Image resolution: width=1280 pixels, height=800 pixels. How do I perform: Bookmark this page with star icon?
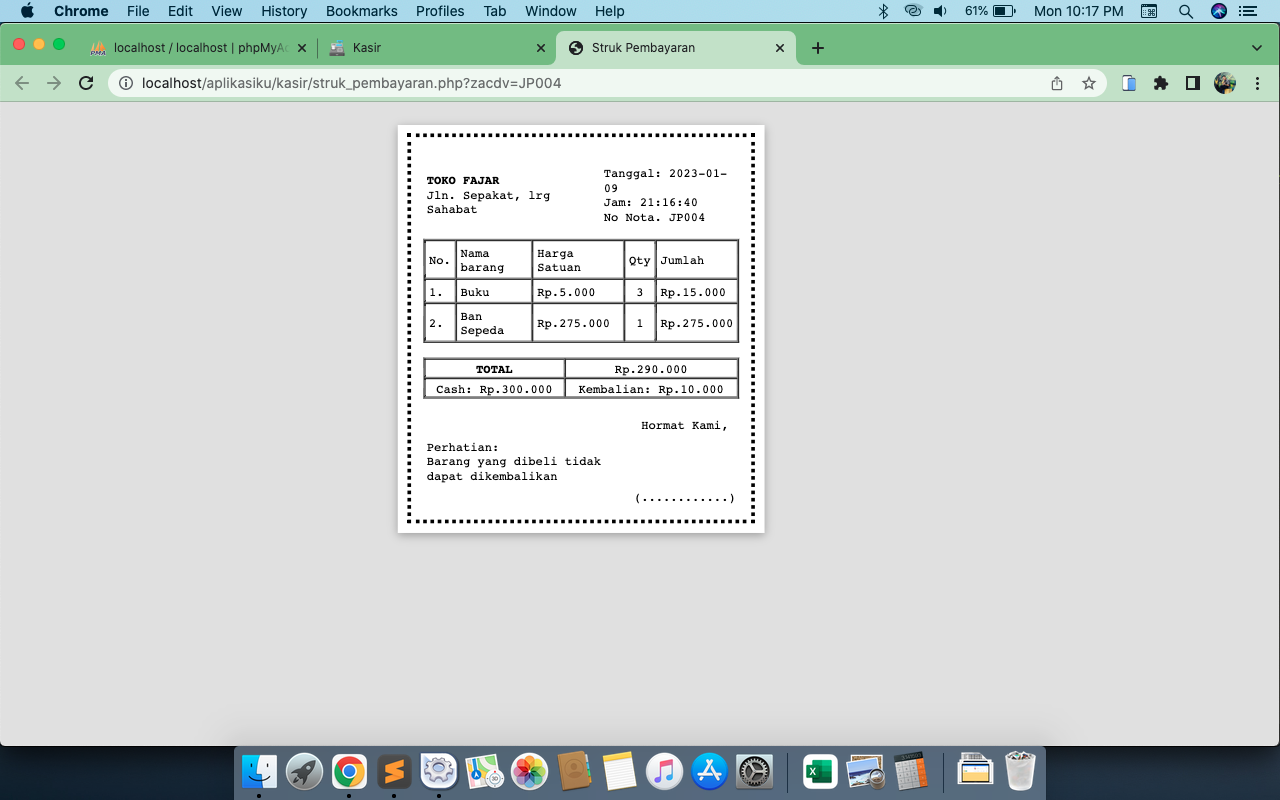[x=1089, y=83]
